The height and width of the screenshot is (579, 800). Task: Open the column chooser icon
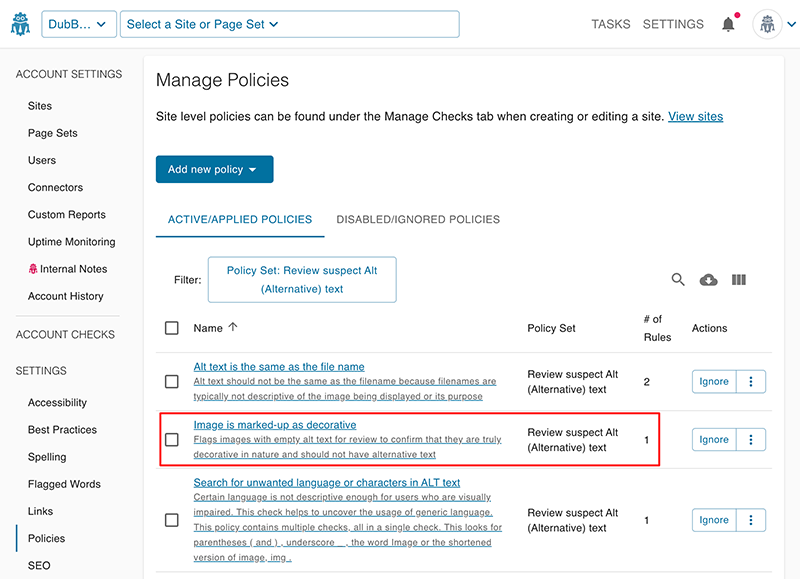pyautogui.click(x=739, y=280)
